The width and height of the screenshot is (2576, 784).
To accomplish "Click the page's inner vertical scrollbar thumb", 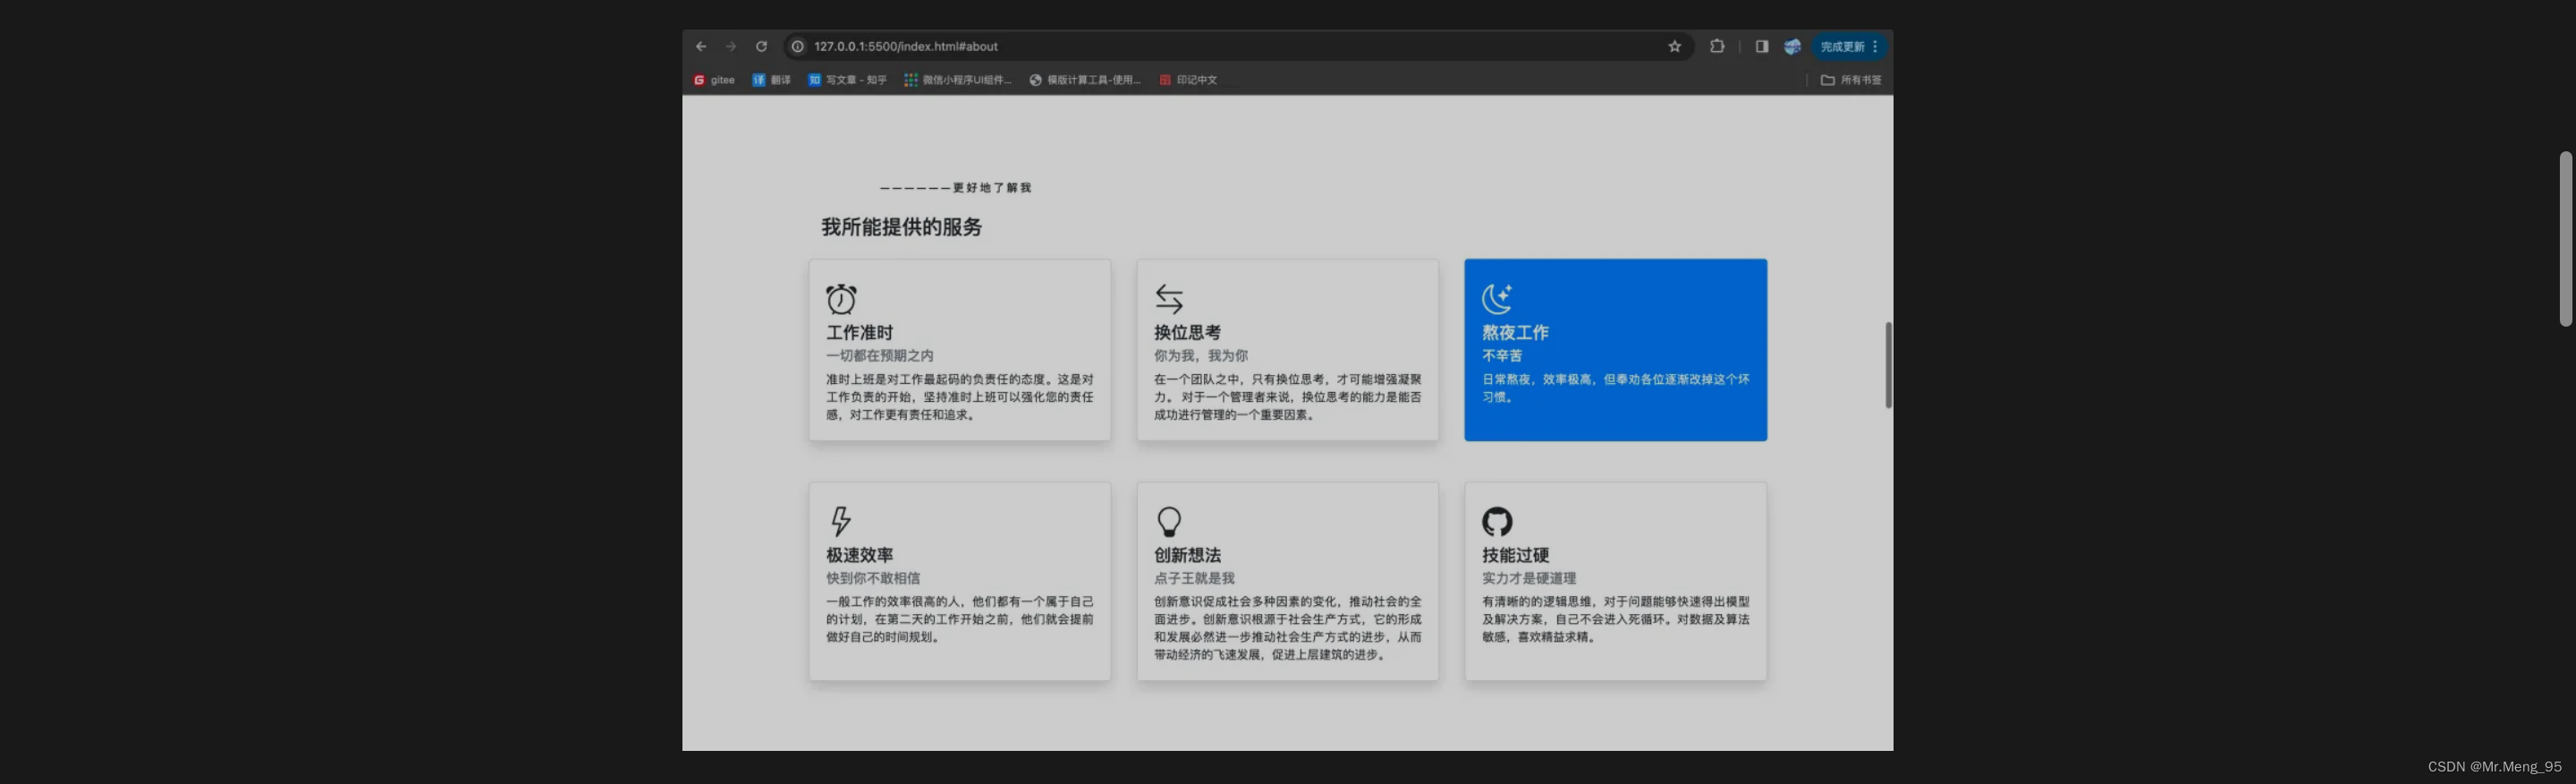I will click(x=1888, y=365).
